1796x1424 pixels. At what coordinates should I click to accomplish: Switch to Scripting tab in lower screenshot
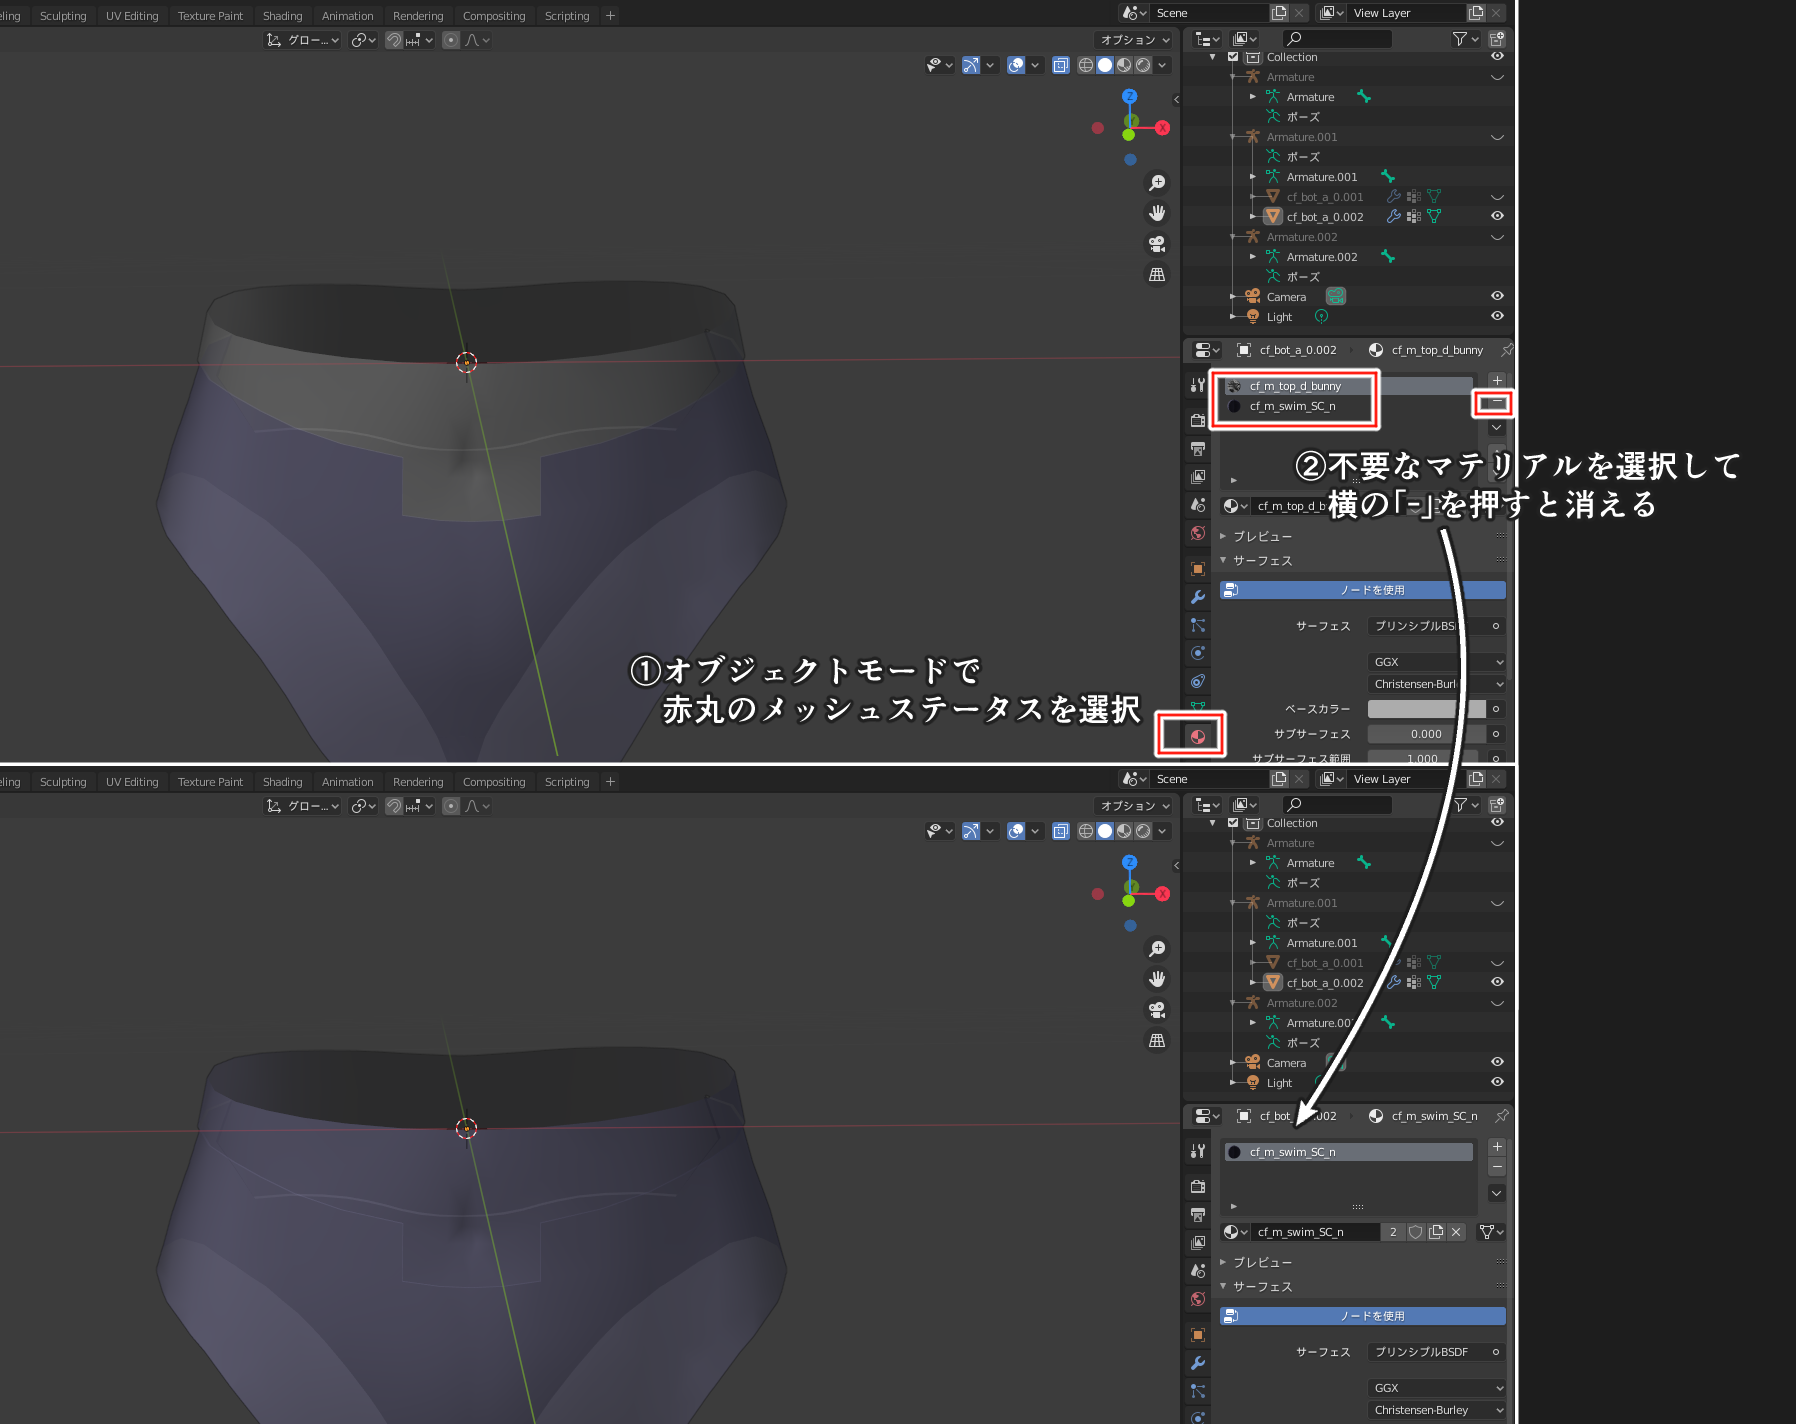point(566,782)
